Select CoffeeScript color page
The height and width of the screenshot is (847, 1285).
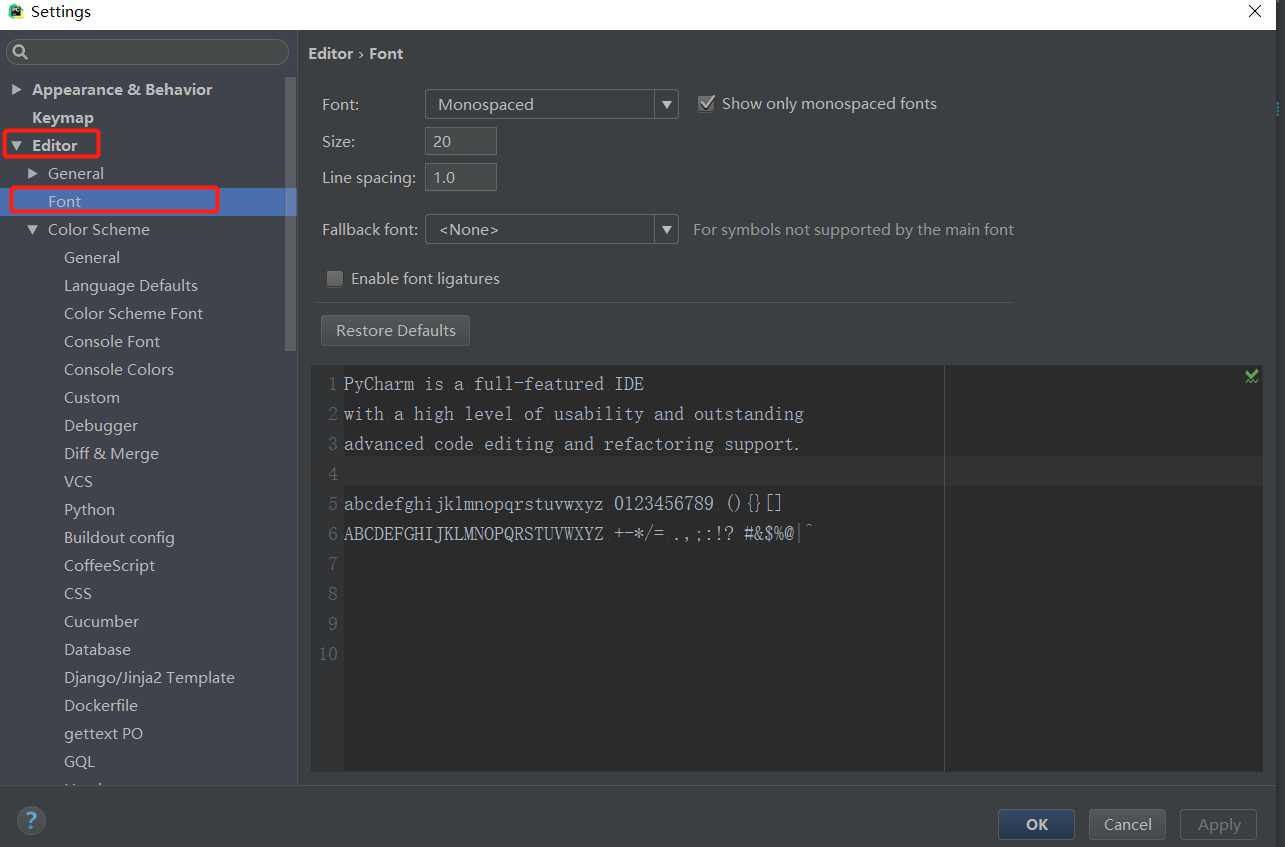coord(109,565)
